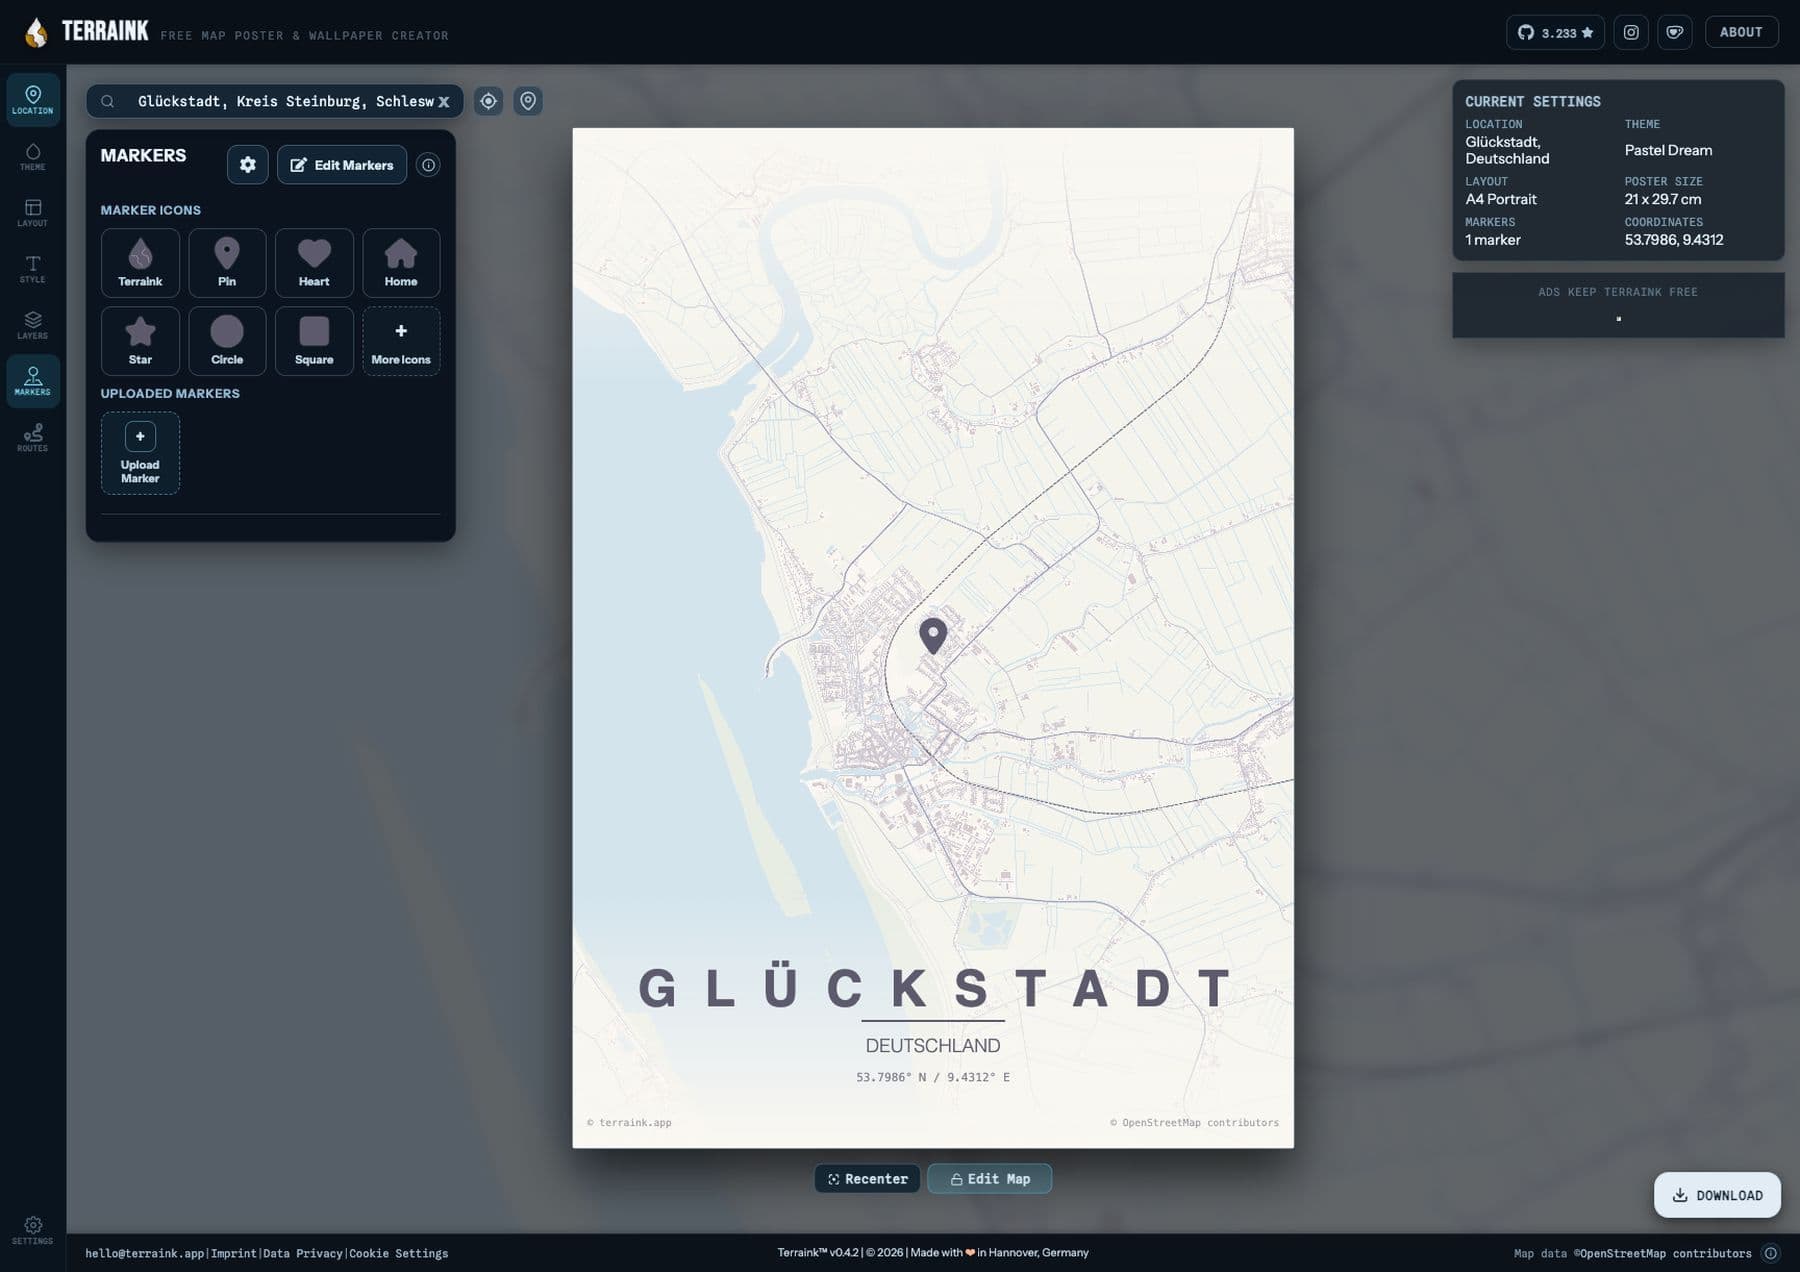Viewport: 1800px width, 1272px height.
Task: Open the Routes sidebar panel
Action: (33, 437)
